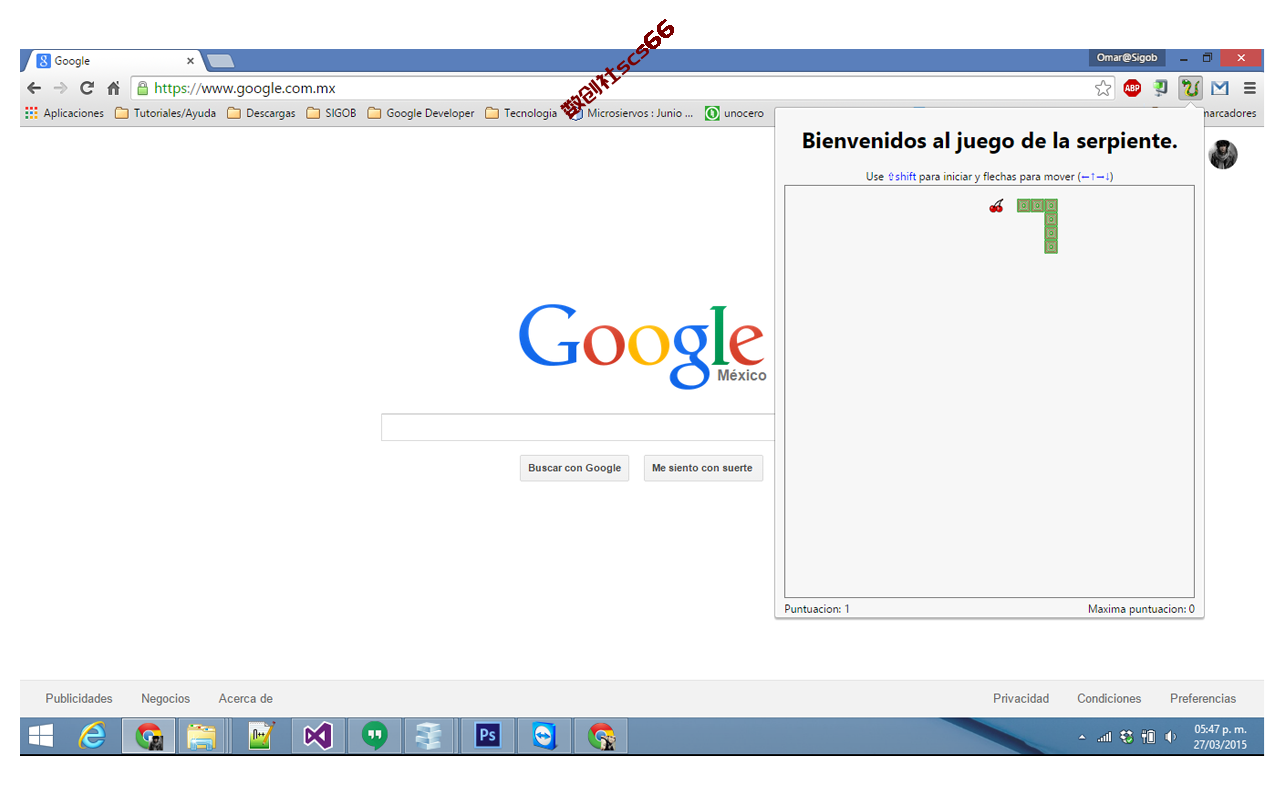Reload the Google page
Viewport: 1280px width, 800px height.
[x=87, y=88]
